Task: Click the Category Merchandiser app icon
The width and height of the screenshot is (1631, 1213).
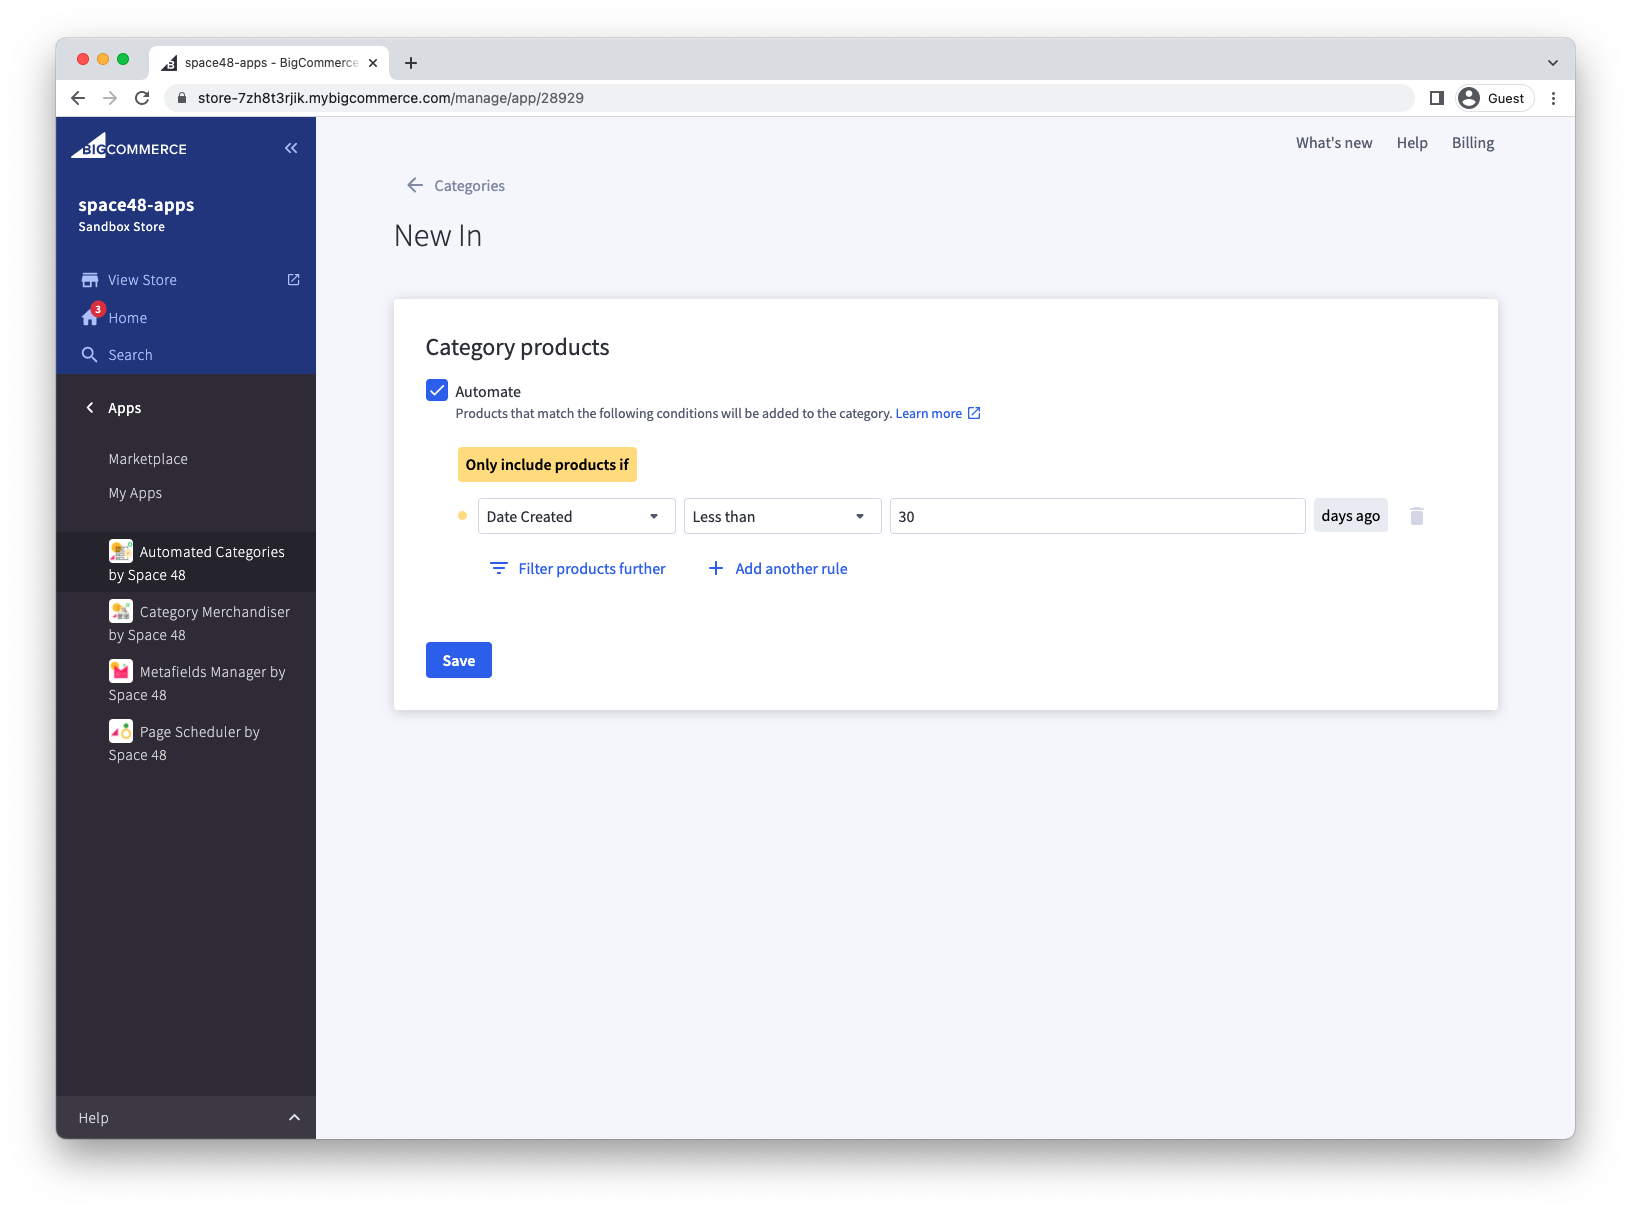Action: click(x=121, y=611)
